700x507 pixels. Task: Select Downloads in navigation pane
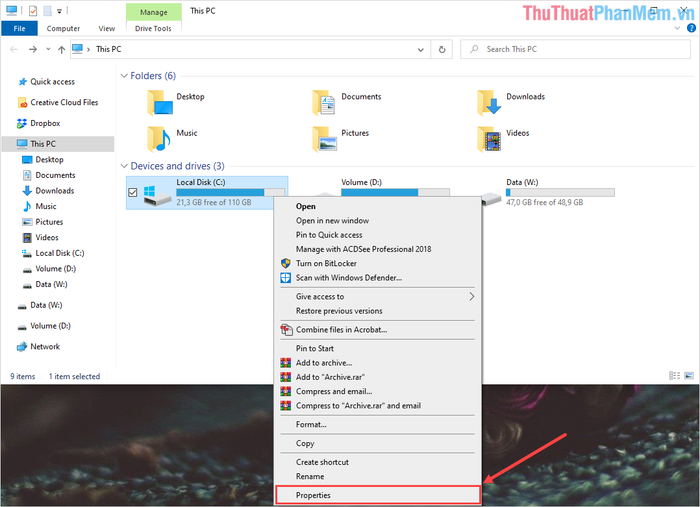pyautogui.click(x=58, y=191)
